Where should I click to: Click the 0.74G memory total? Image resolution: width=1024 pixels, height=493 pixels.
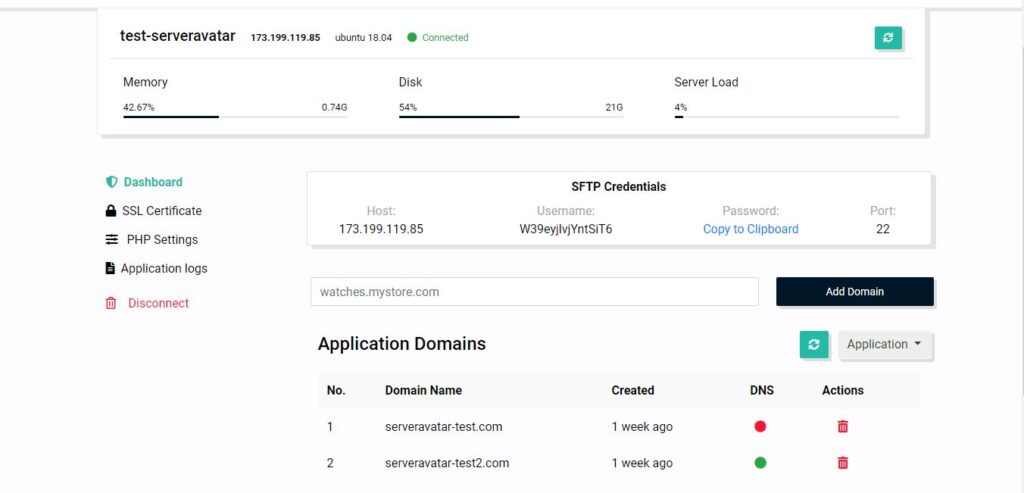click(x=334, y=107)
